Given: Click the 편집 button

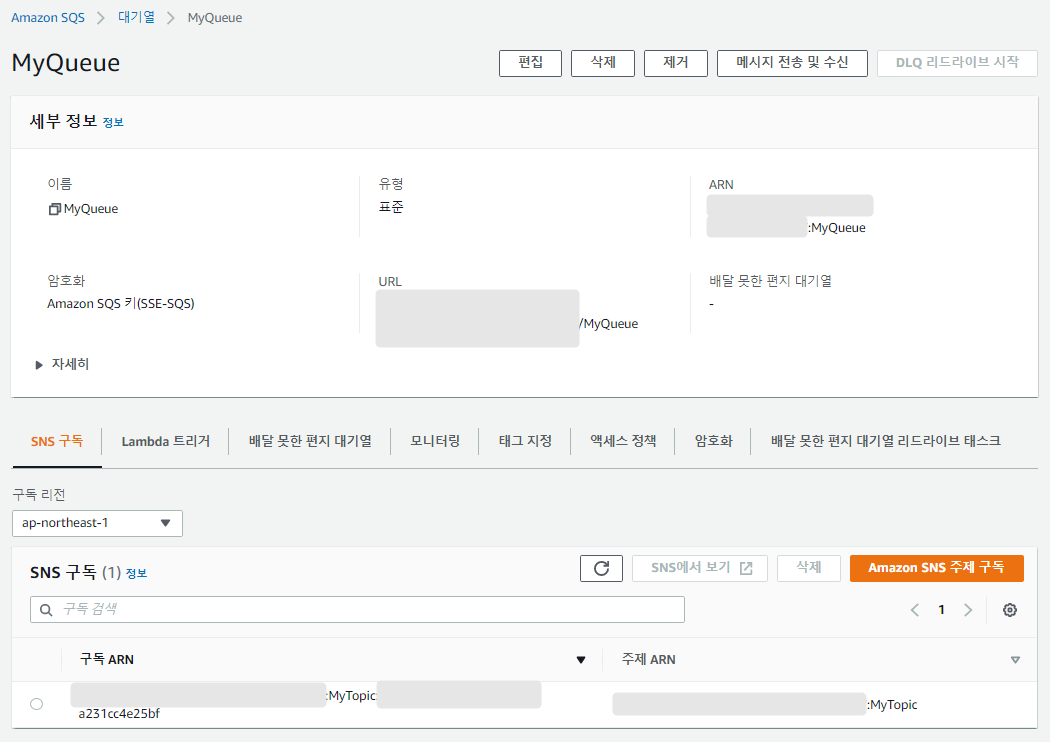Looking at the screenshot, I should [530, 63].
